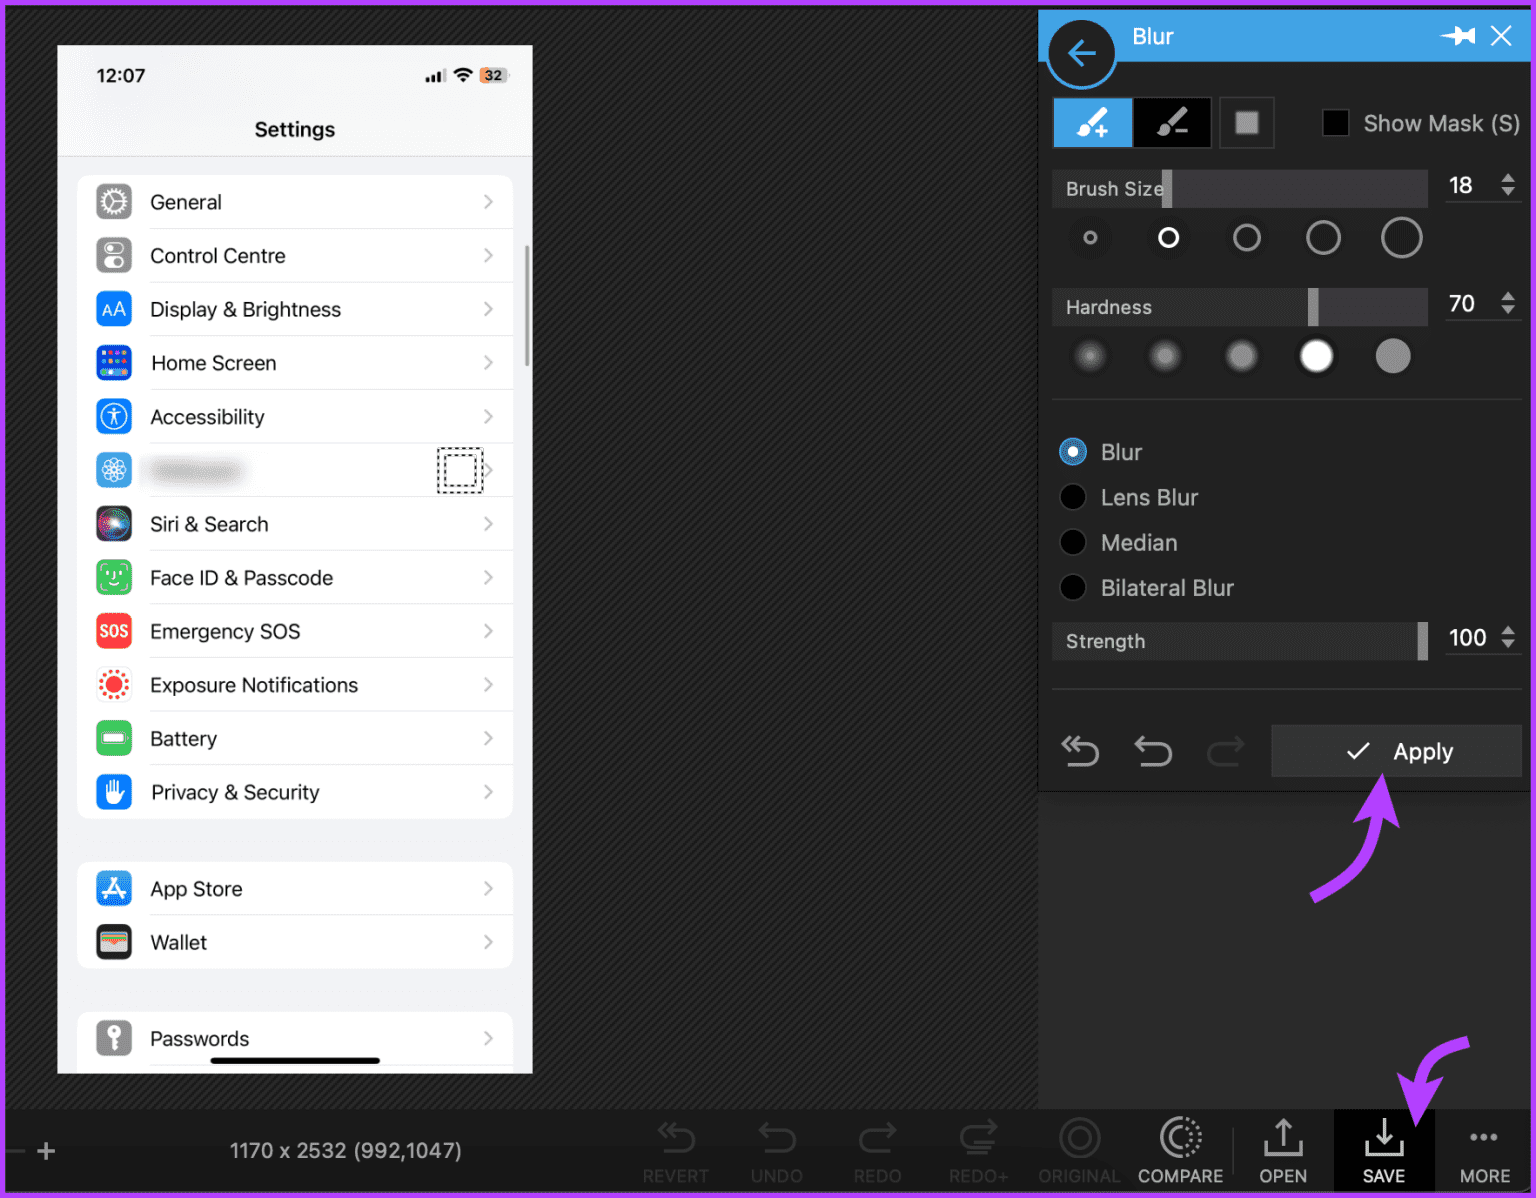This screenshot has height=1198, width=1536.
Task: Click the Original icon in the bottom bar
Action: point(1079,1150)
